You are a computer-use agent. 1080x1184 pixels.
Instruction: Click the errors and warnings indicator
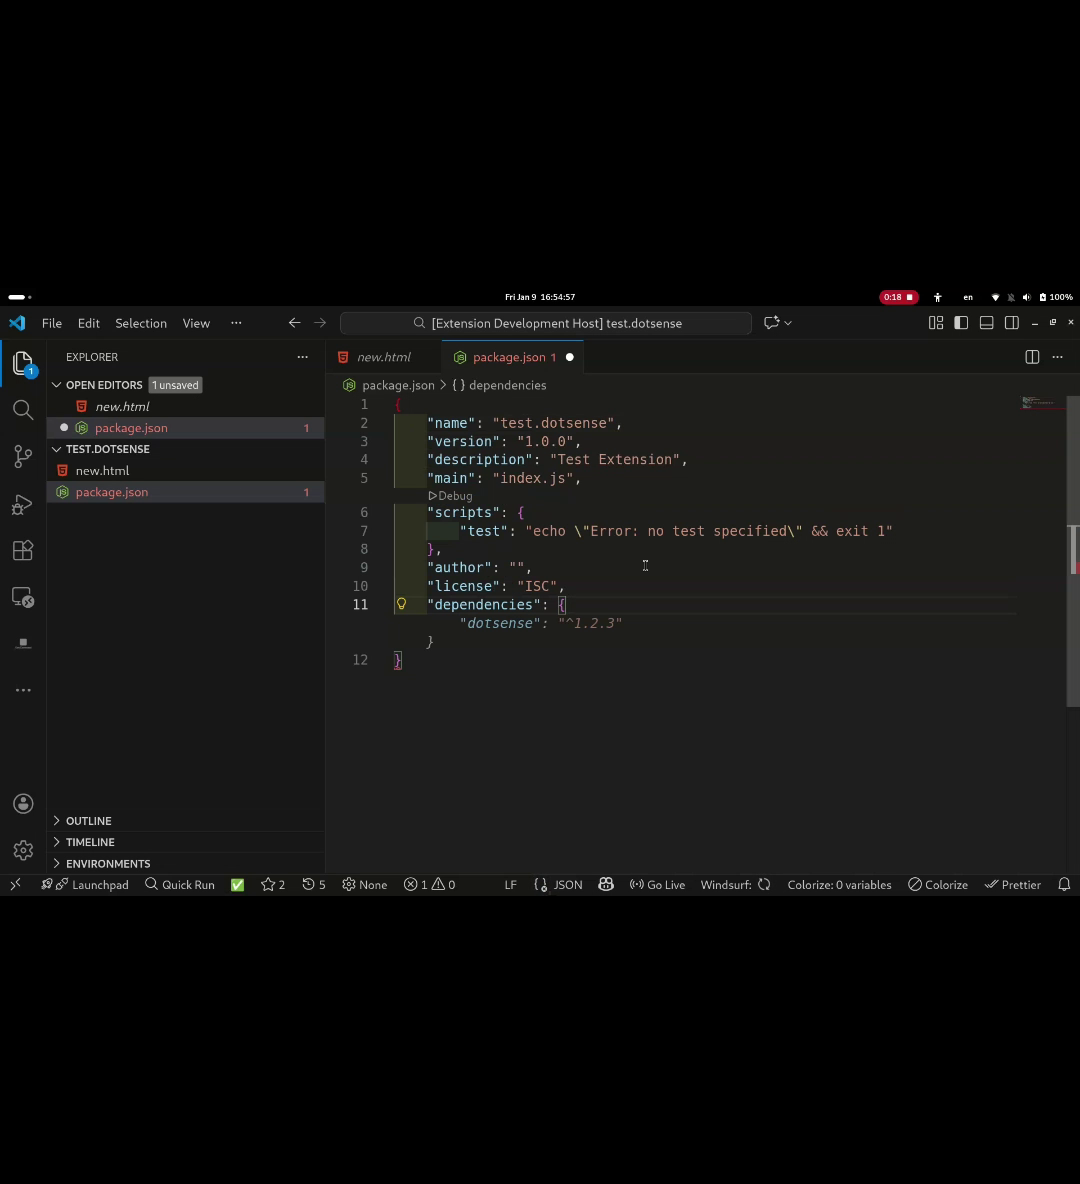[x=429, y=884]
